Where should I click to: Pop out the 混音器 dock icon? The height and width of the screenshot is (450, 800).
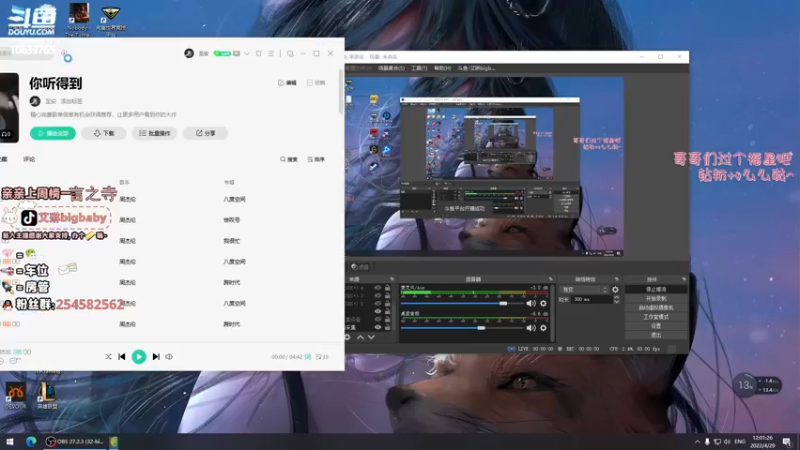pos(551,279)
